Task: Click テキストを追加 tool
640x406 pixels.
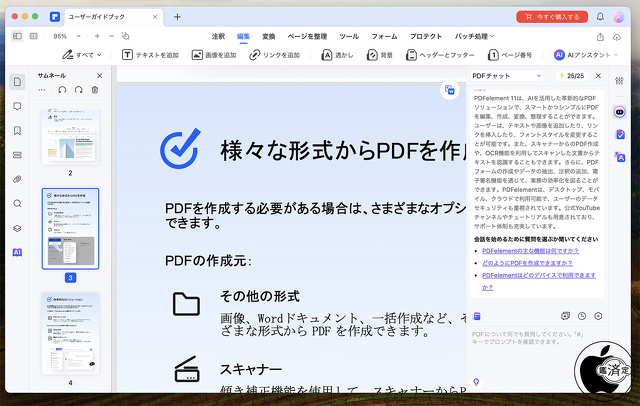Action: pos(150,55)
